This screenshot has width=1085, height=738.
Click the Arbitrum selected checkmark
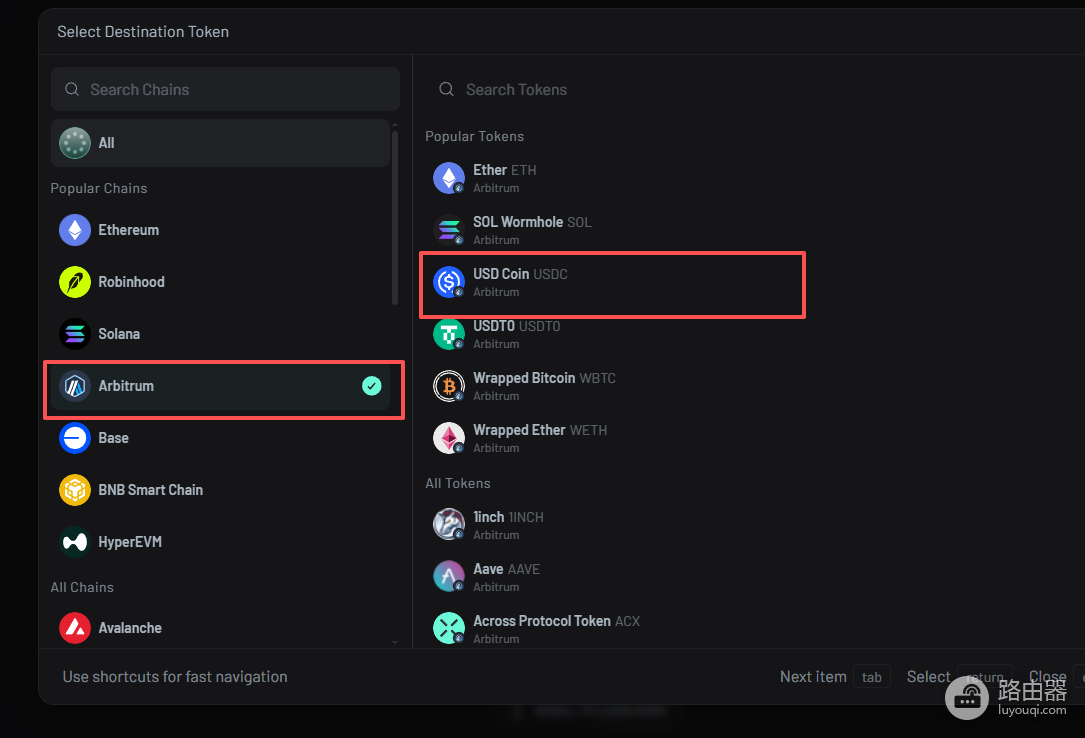coord(372,386)
